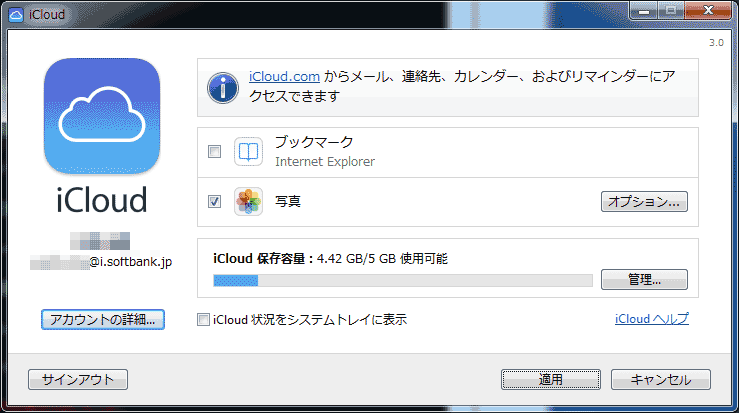Open 写真 settings with オプション... button
The image size is (739, 413).
[645, 201]
